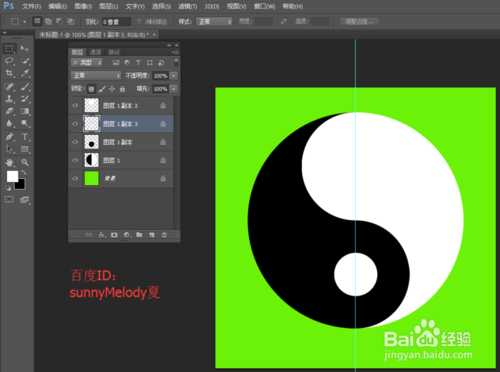Open the first menu next to PS logo
Screen dimensions: 500x372
31,6
